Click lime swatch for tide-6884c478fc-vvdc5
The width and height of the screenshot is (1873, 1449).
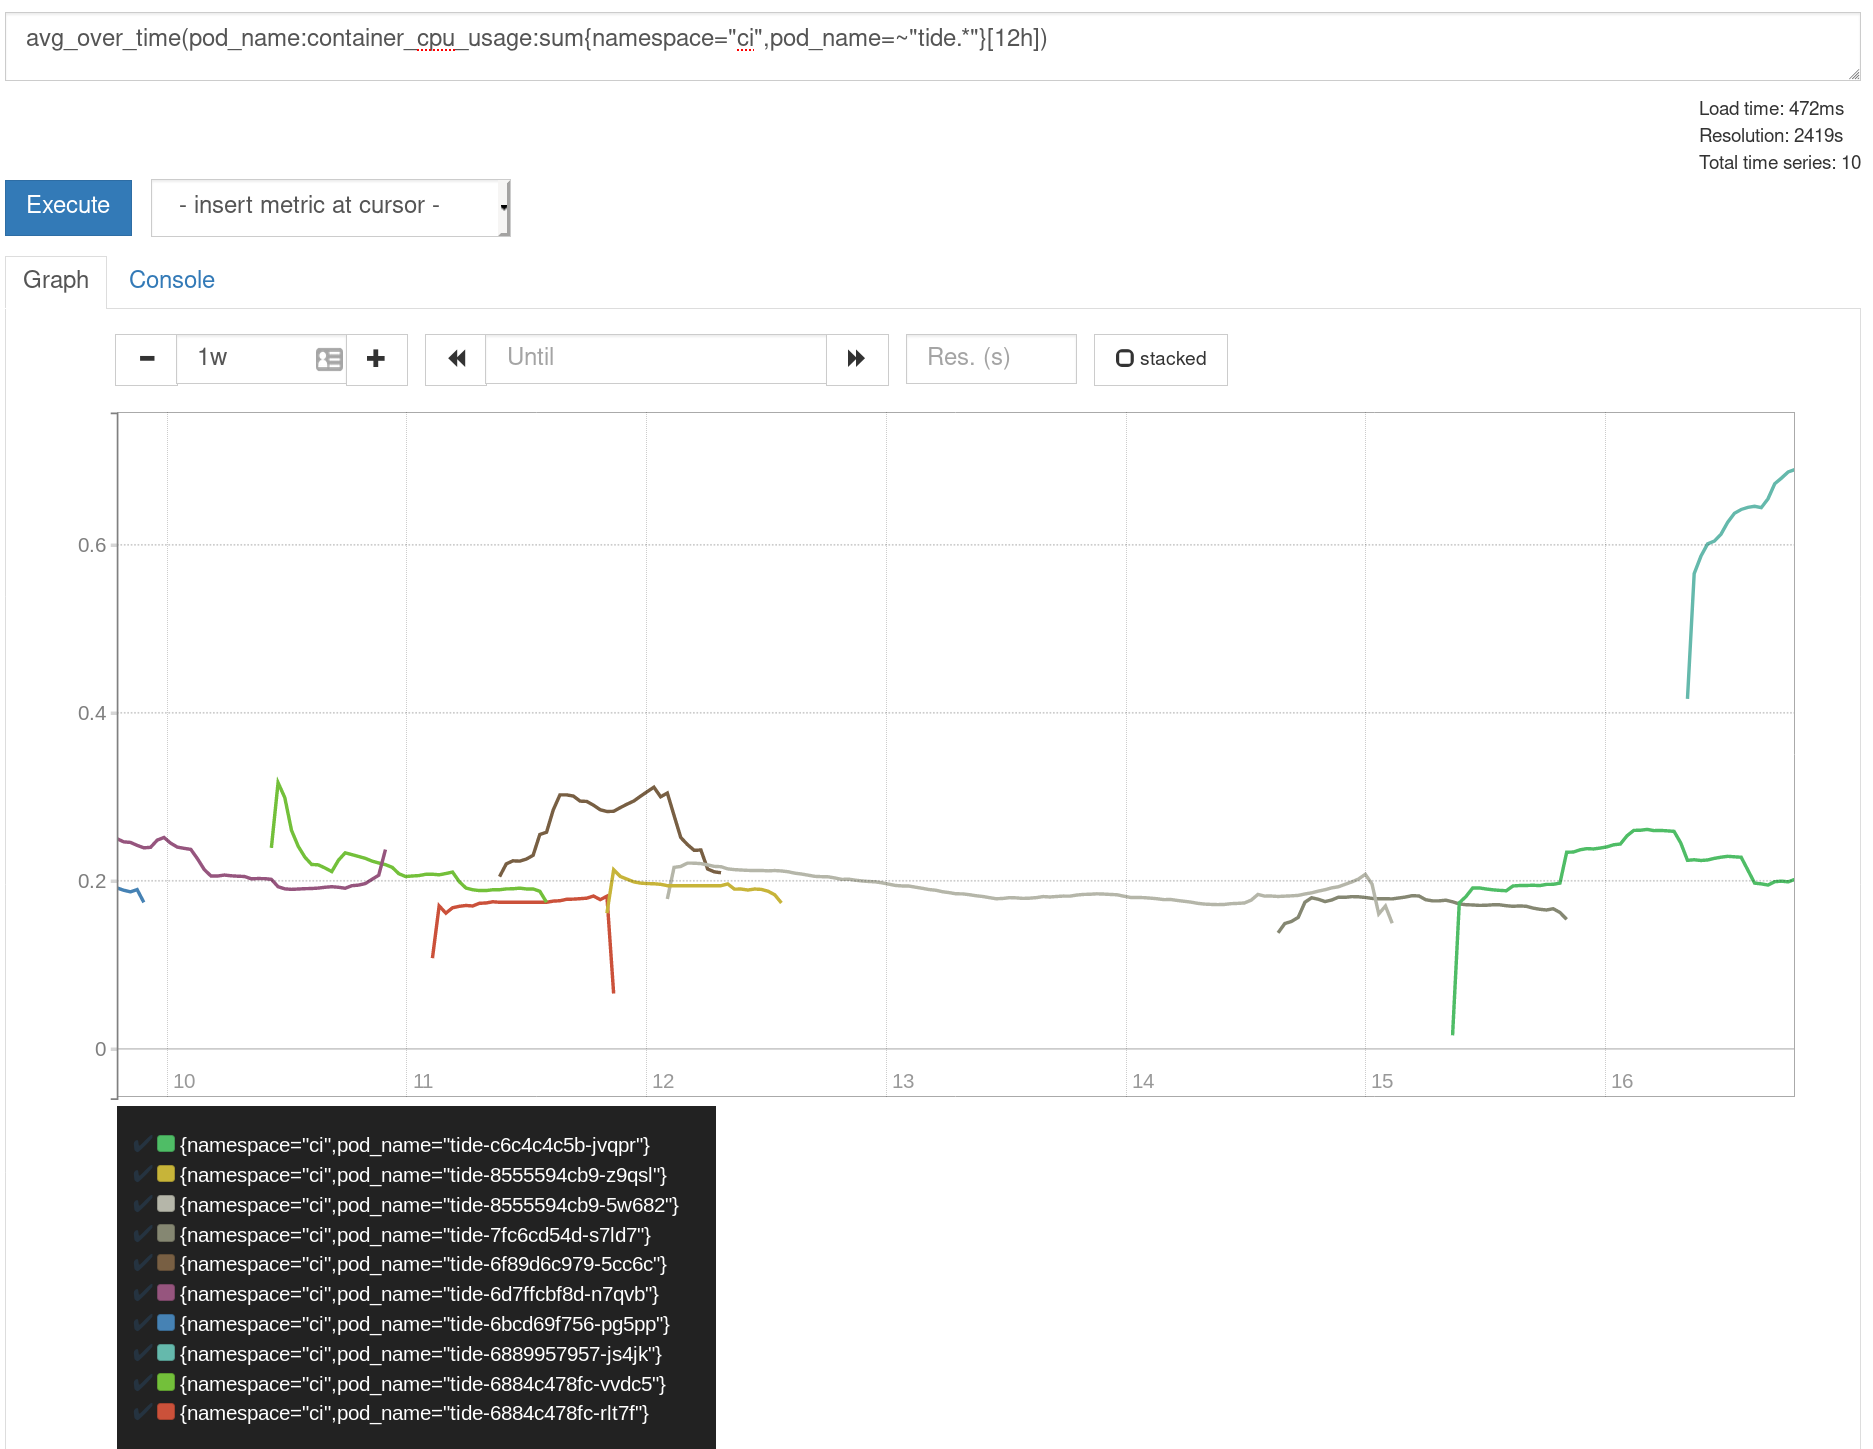point(166,1383)
